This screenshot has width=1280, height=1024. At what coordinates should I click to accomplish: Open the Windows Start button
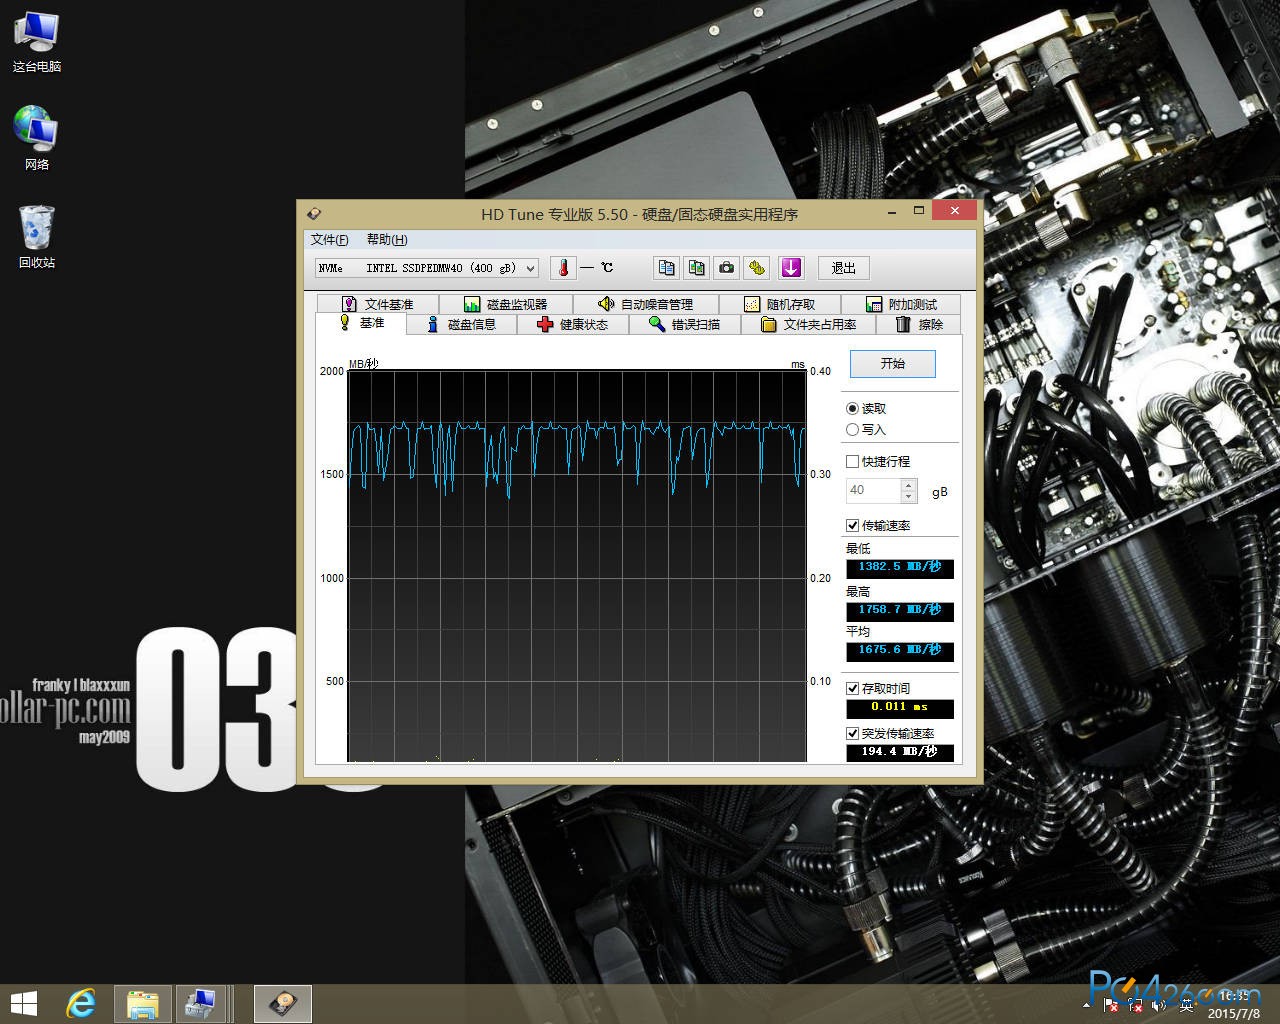point(23,1004)
